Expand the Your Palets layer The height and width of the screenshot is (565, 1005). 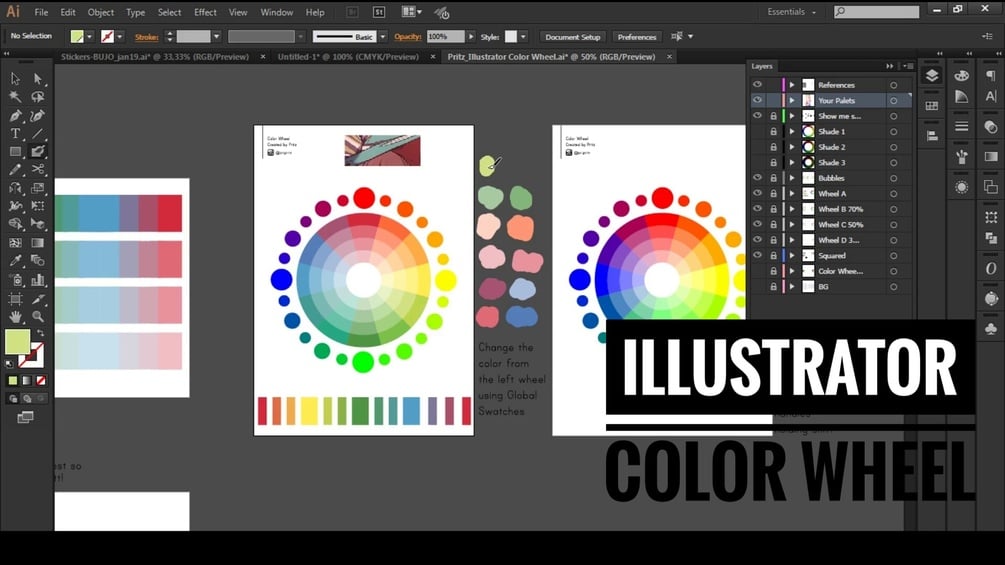(792, 101)
